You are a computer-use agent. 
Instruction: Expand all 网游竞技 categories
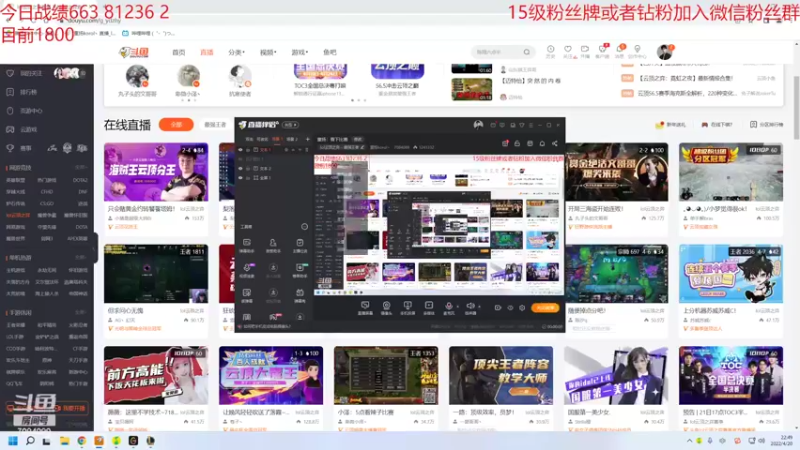pos(81,167)
